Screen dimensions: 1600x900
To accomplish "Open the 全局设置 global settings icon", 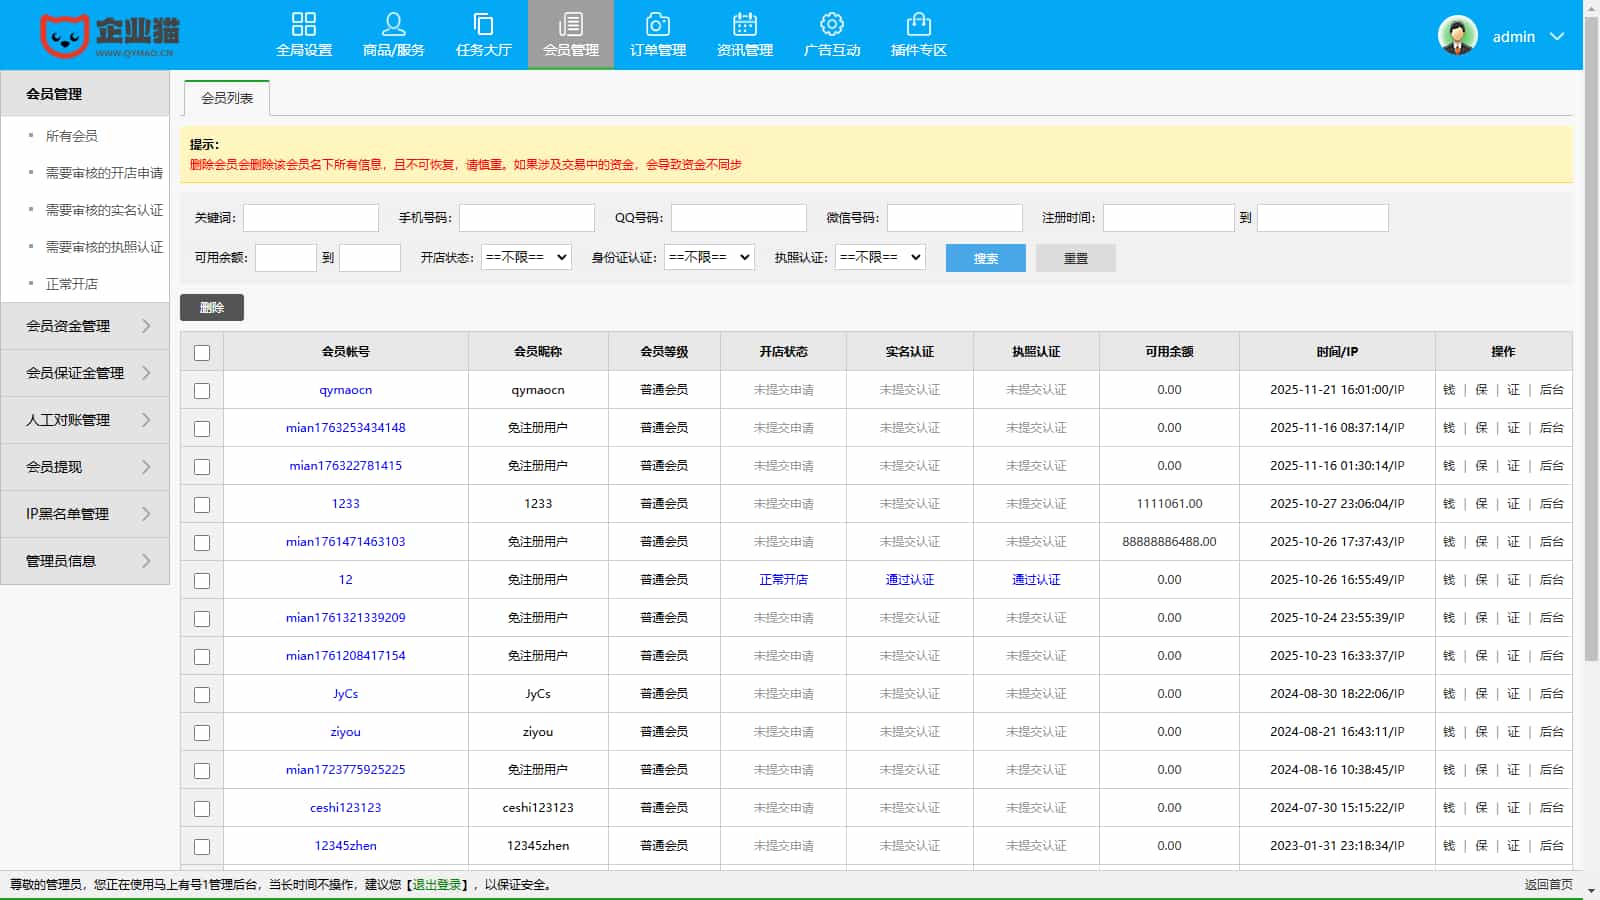I will click(303, 24).
